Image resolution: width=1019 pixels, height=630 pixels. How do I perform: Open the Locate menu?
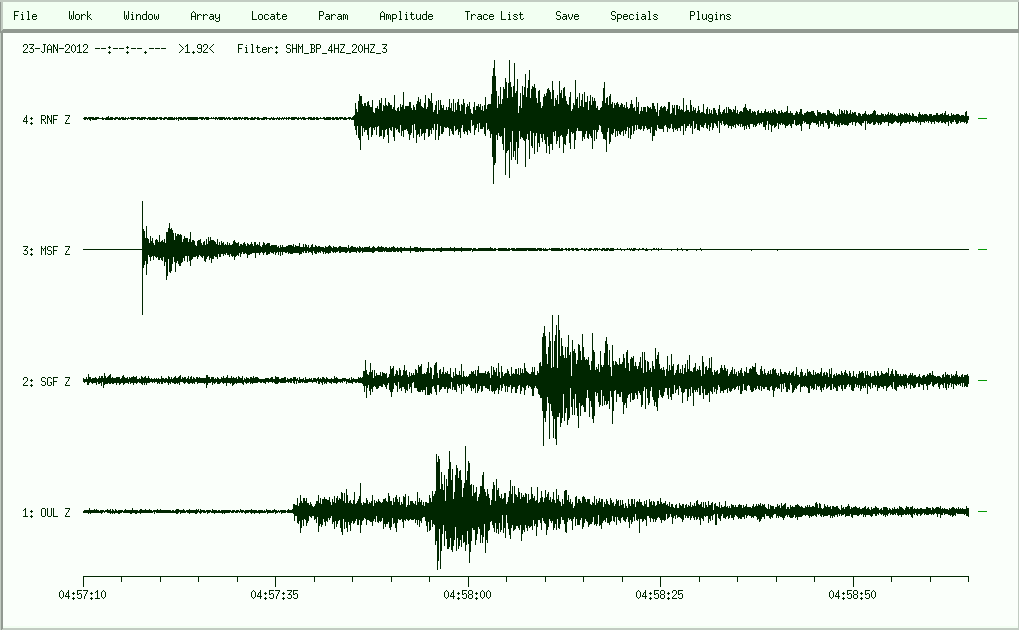pos(269,16)
